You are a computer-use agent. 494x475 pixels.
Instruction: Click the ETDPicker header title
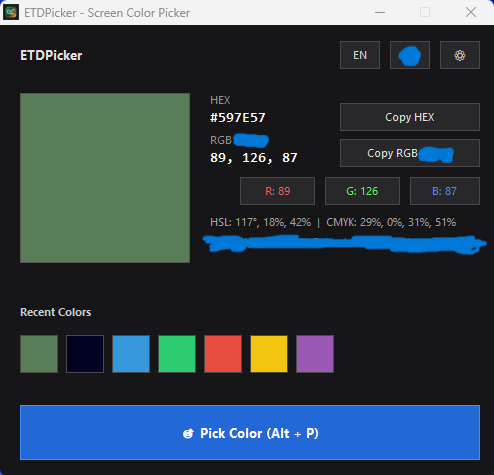pyautogui.click(x=51, y=55)
